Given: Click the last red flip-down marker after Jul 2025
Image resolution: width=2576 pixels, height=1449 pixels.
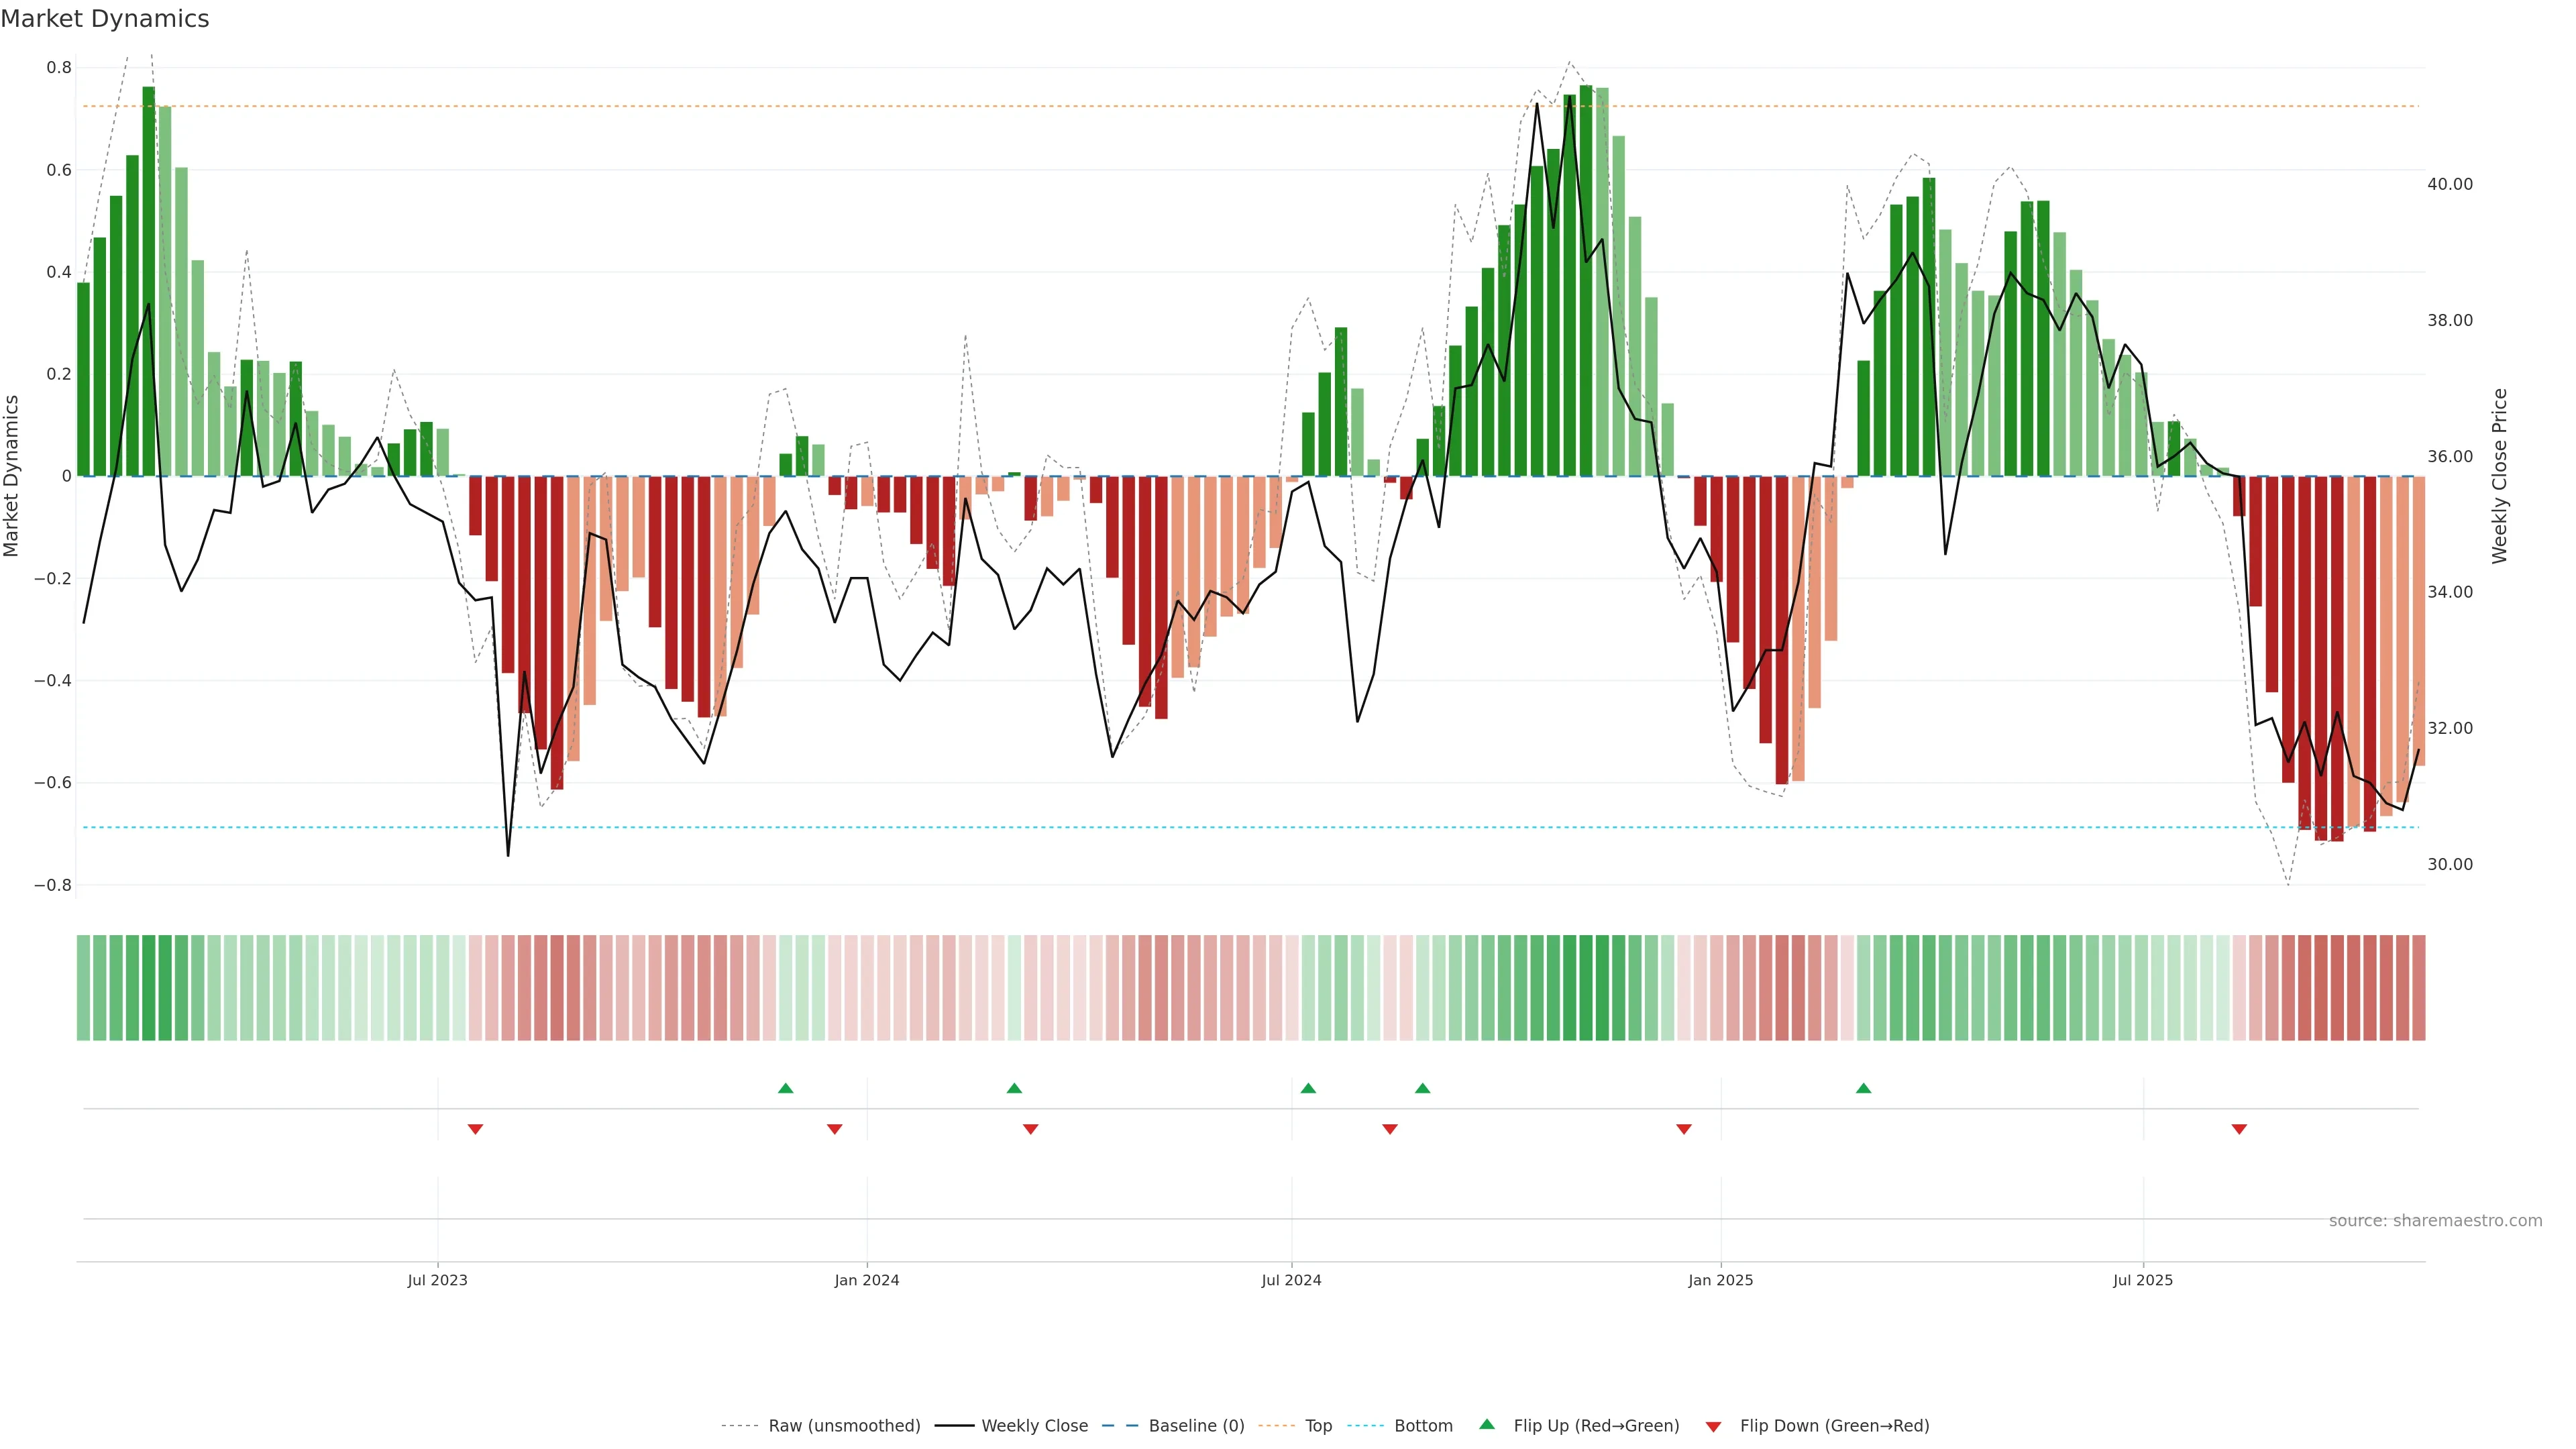Looking at the screenshot, I should [2239, 1129].
